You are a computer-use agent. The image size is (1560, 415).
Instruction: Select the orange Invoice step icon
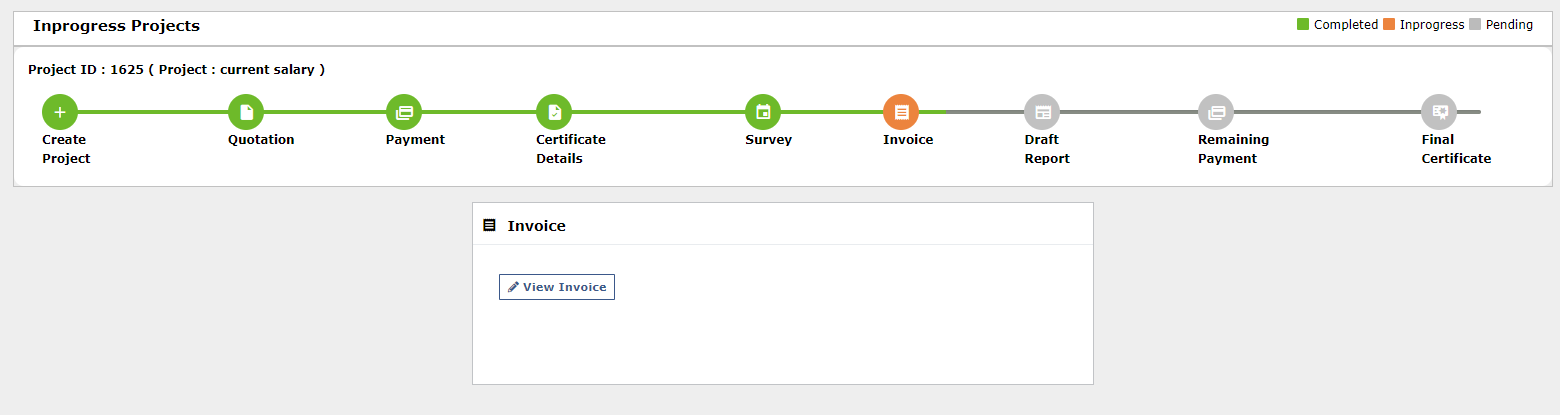pyautogui.click(x=901, y=112)
